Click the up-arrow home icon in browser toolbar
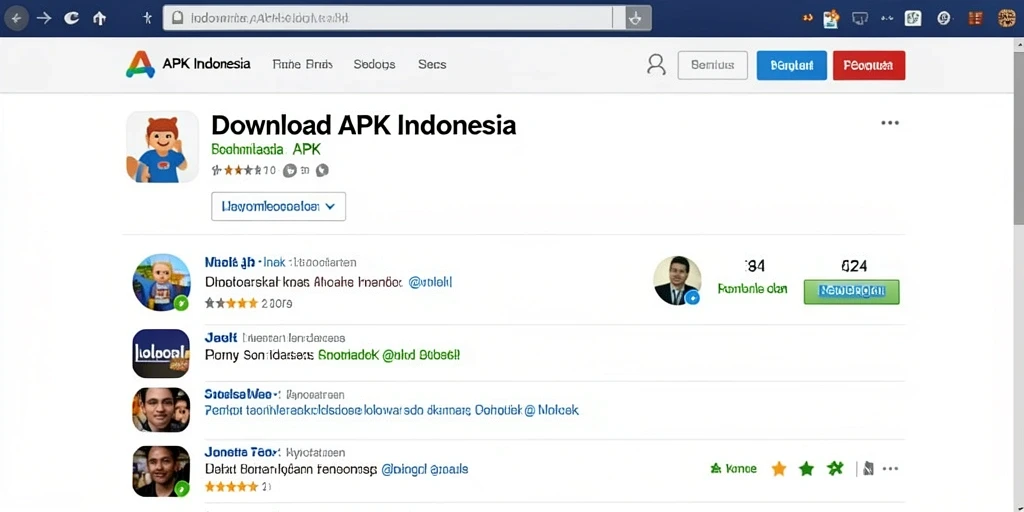The width and height of the screenshot is (1024, 512). point(99,18)
